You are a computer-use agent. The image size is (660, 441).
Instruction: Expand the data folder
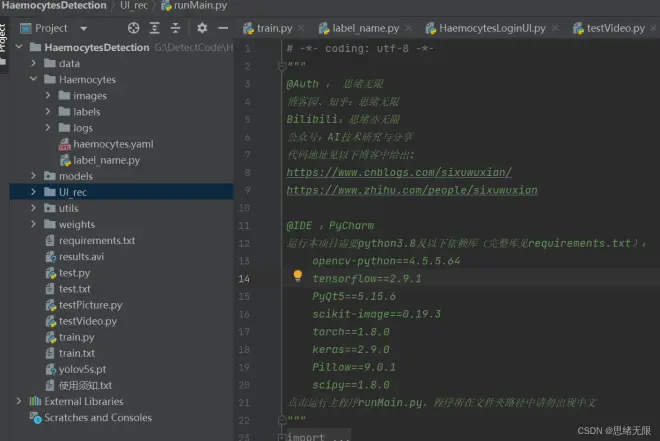pyautogui.click(x=34, y=63)
